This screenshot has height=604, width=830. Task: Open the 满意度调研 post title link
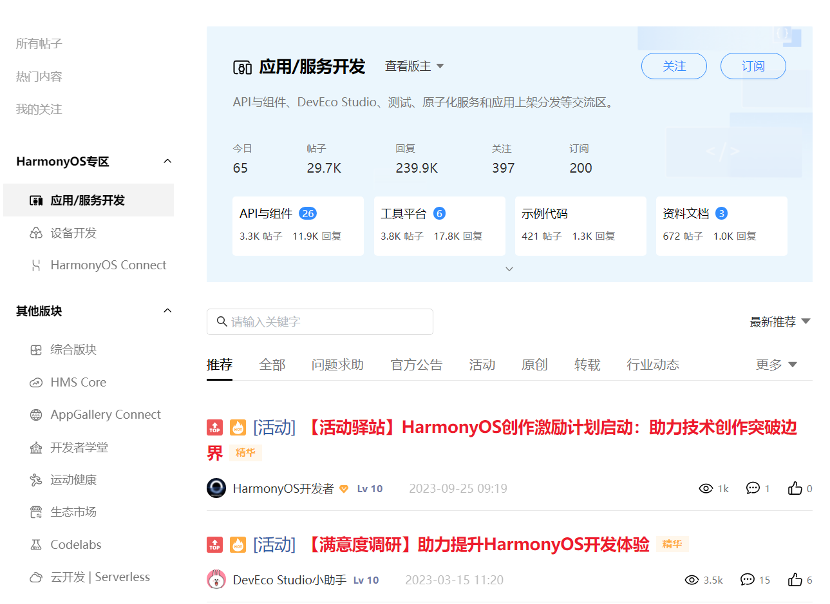click(x=479, y=545)
